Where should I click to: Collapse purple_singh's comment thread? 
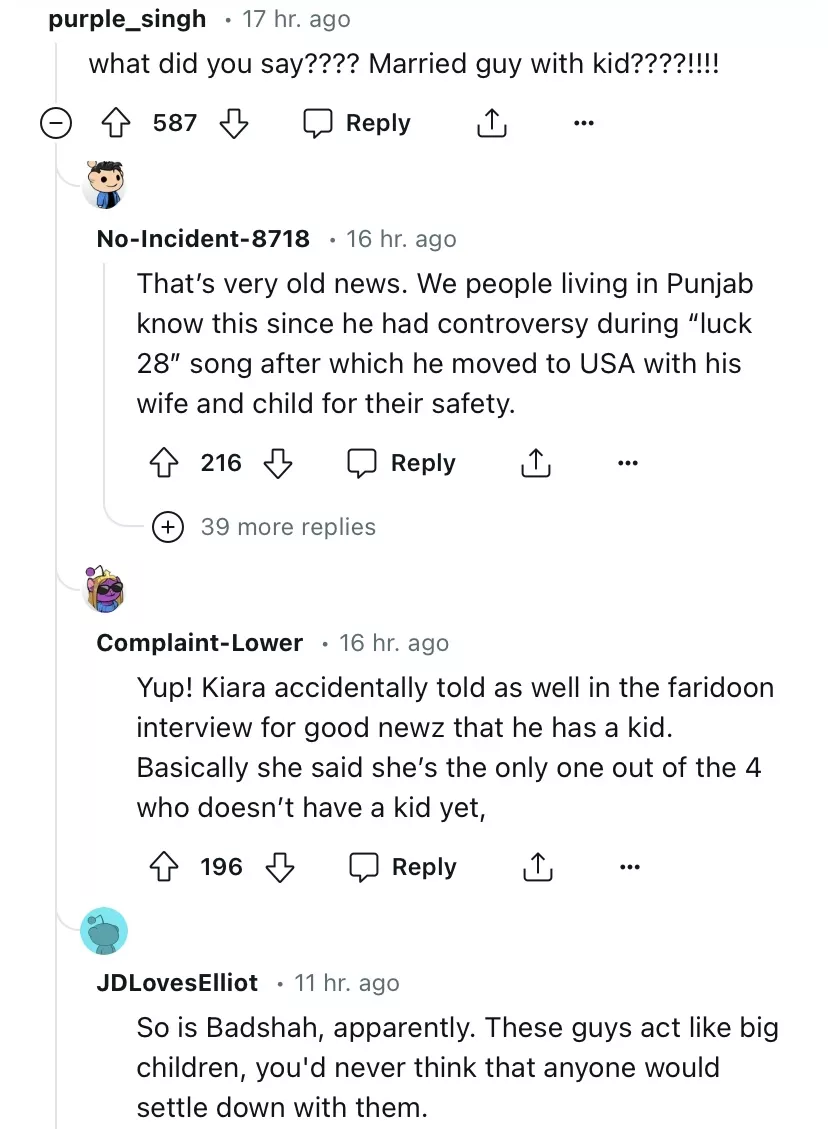tap(56, 123)
